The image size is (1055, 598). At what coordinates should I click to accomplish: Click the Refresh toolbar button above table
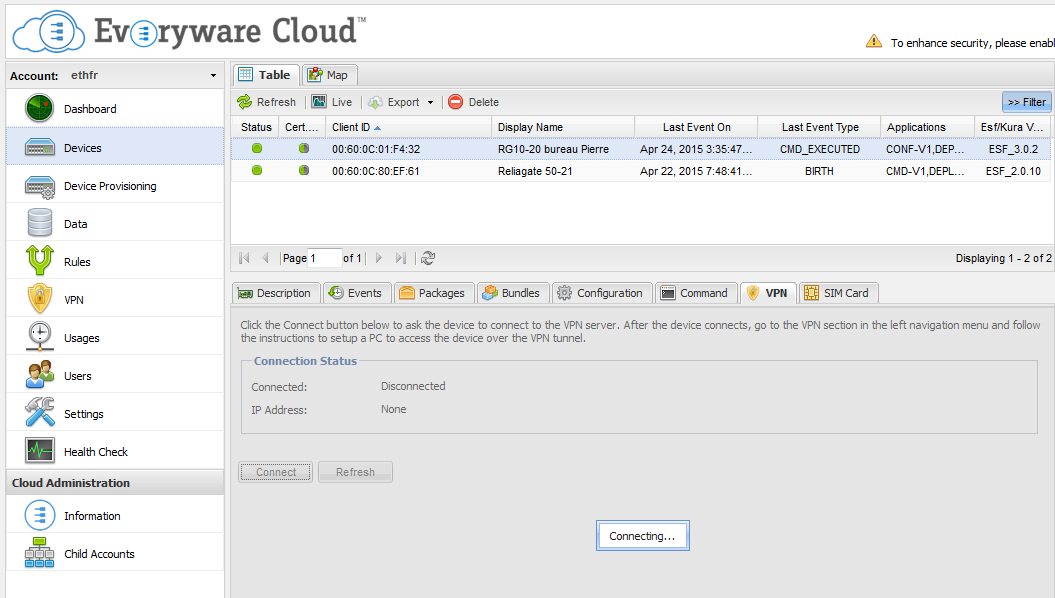click(266, 102)
